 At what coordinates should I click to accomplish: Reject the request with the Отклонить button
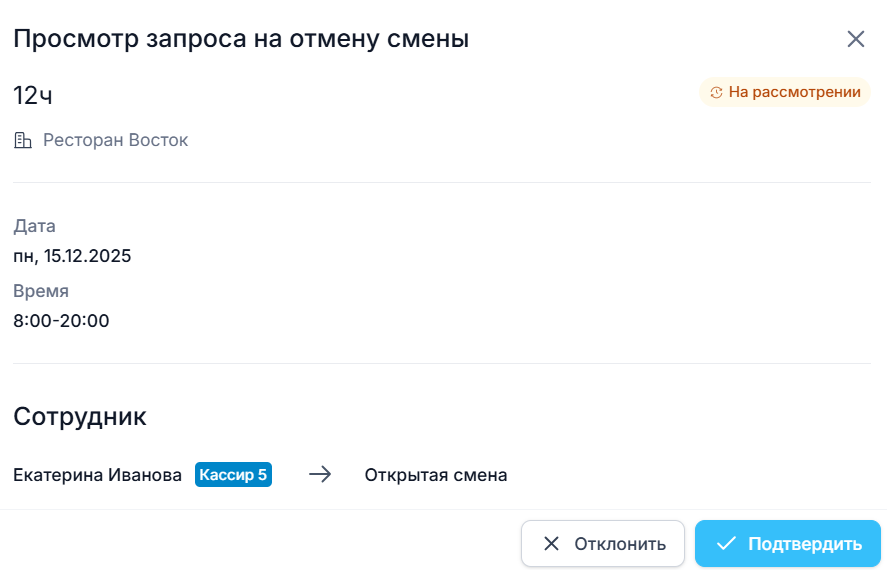pos(602,544)
